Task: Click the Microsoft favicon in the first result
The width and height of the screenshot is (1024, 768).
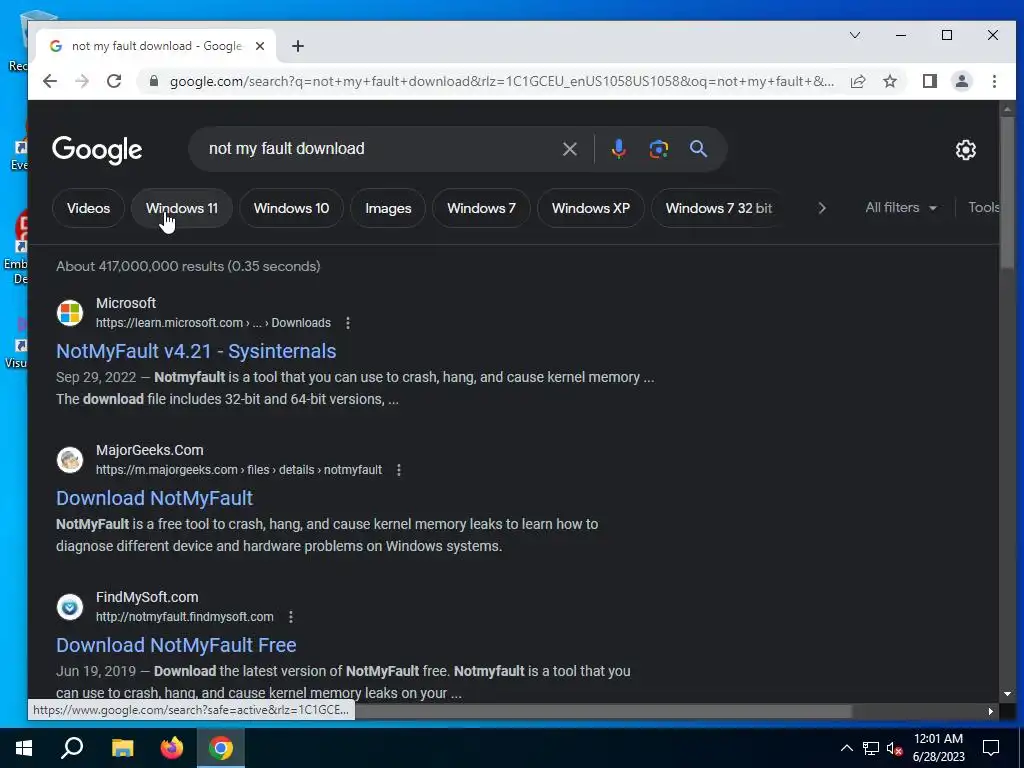Action: click(70, 313)
